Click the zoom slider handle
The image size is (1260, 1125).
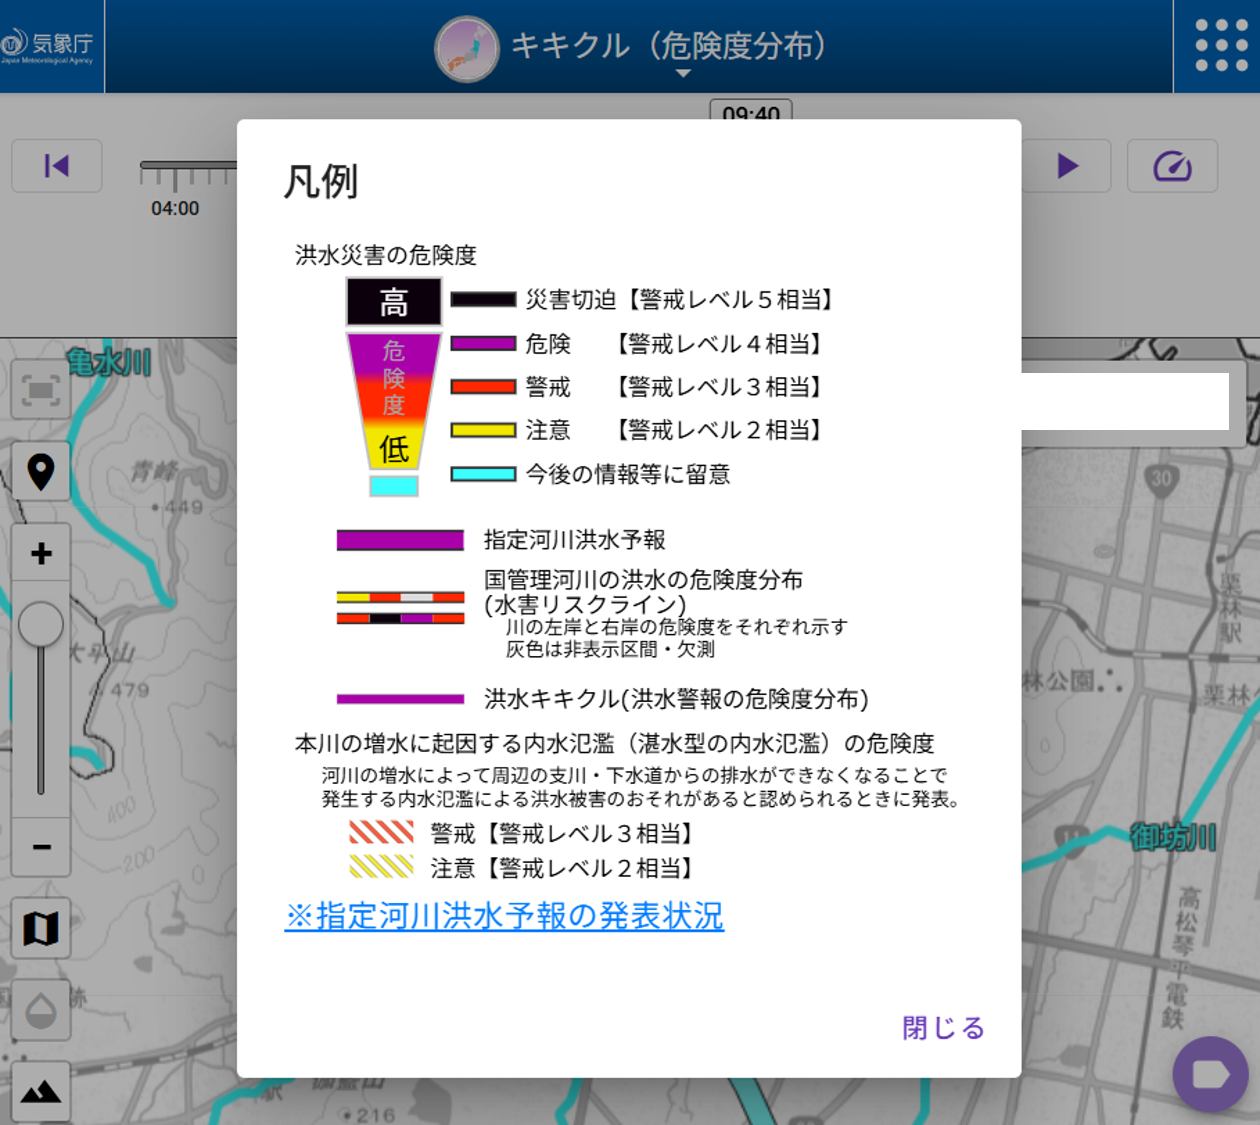point(41,625)
